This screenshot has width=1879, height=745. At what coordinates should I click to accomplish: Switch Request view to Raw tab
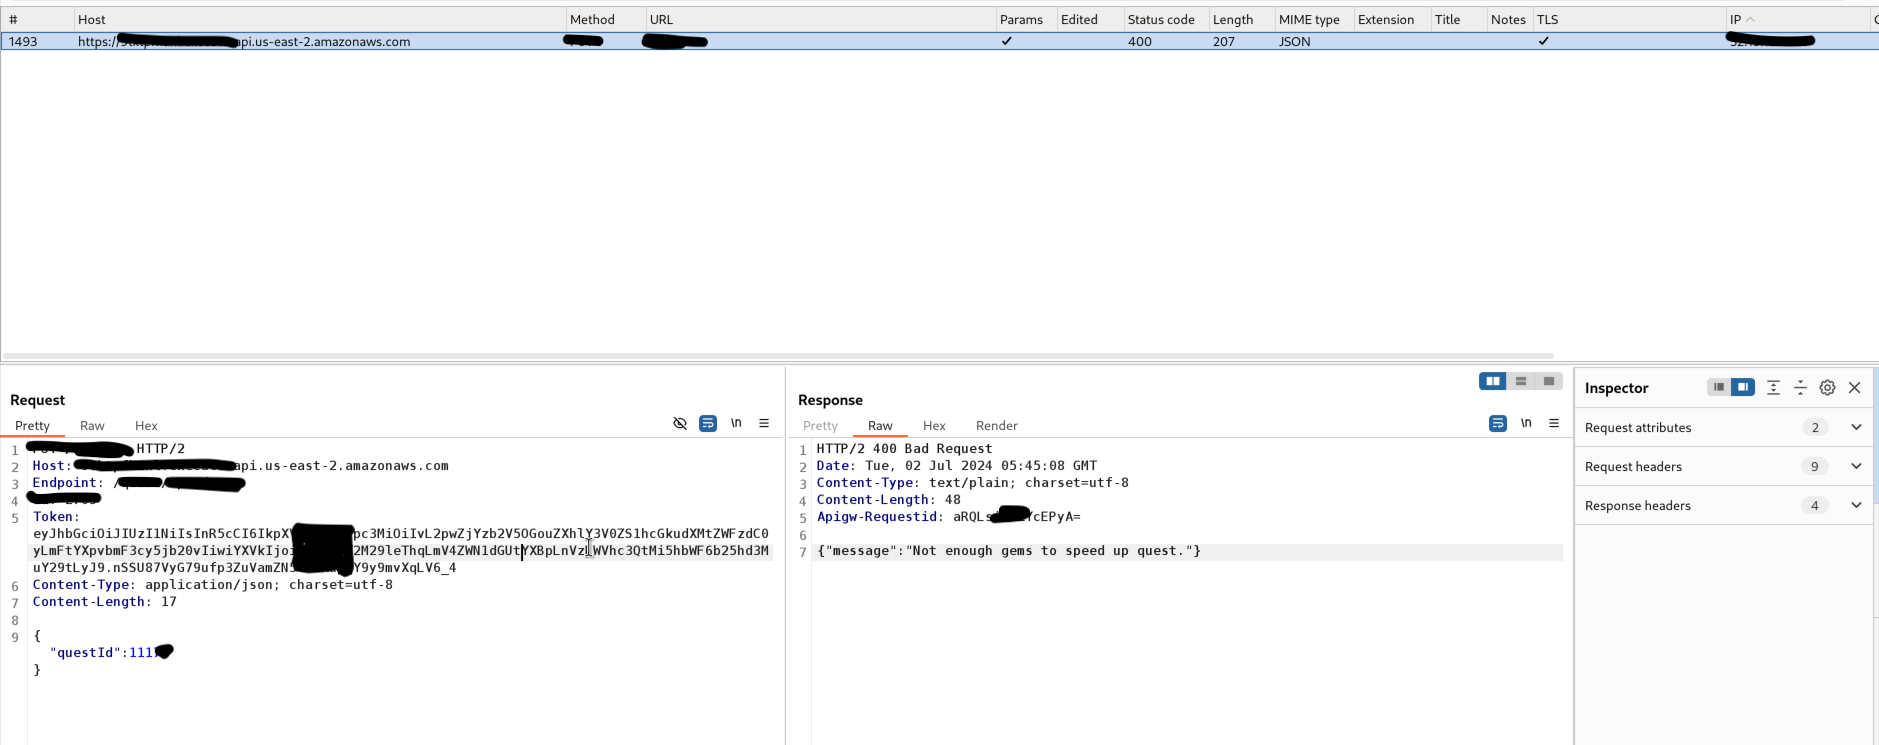[x=92, y=425]
